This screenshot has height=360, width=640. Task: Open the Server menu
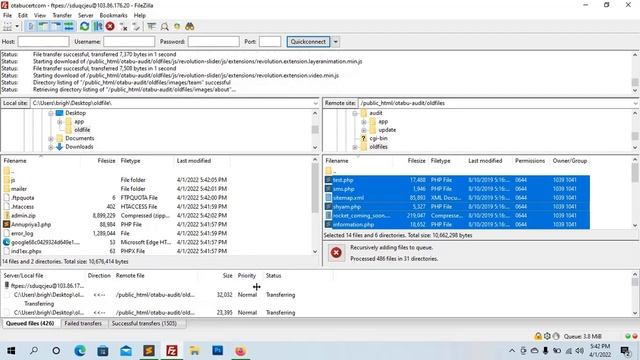86,15
